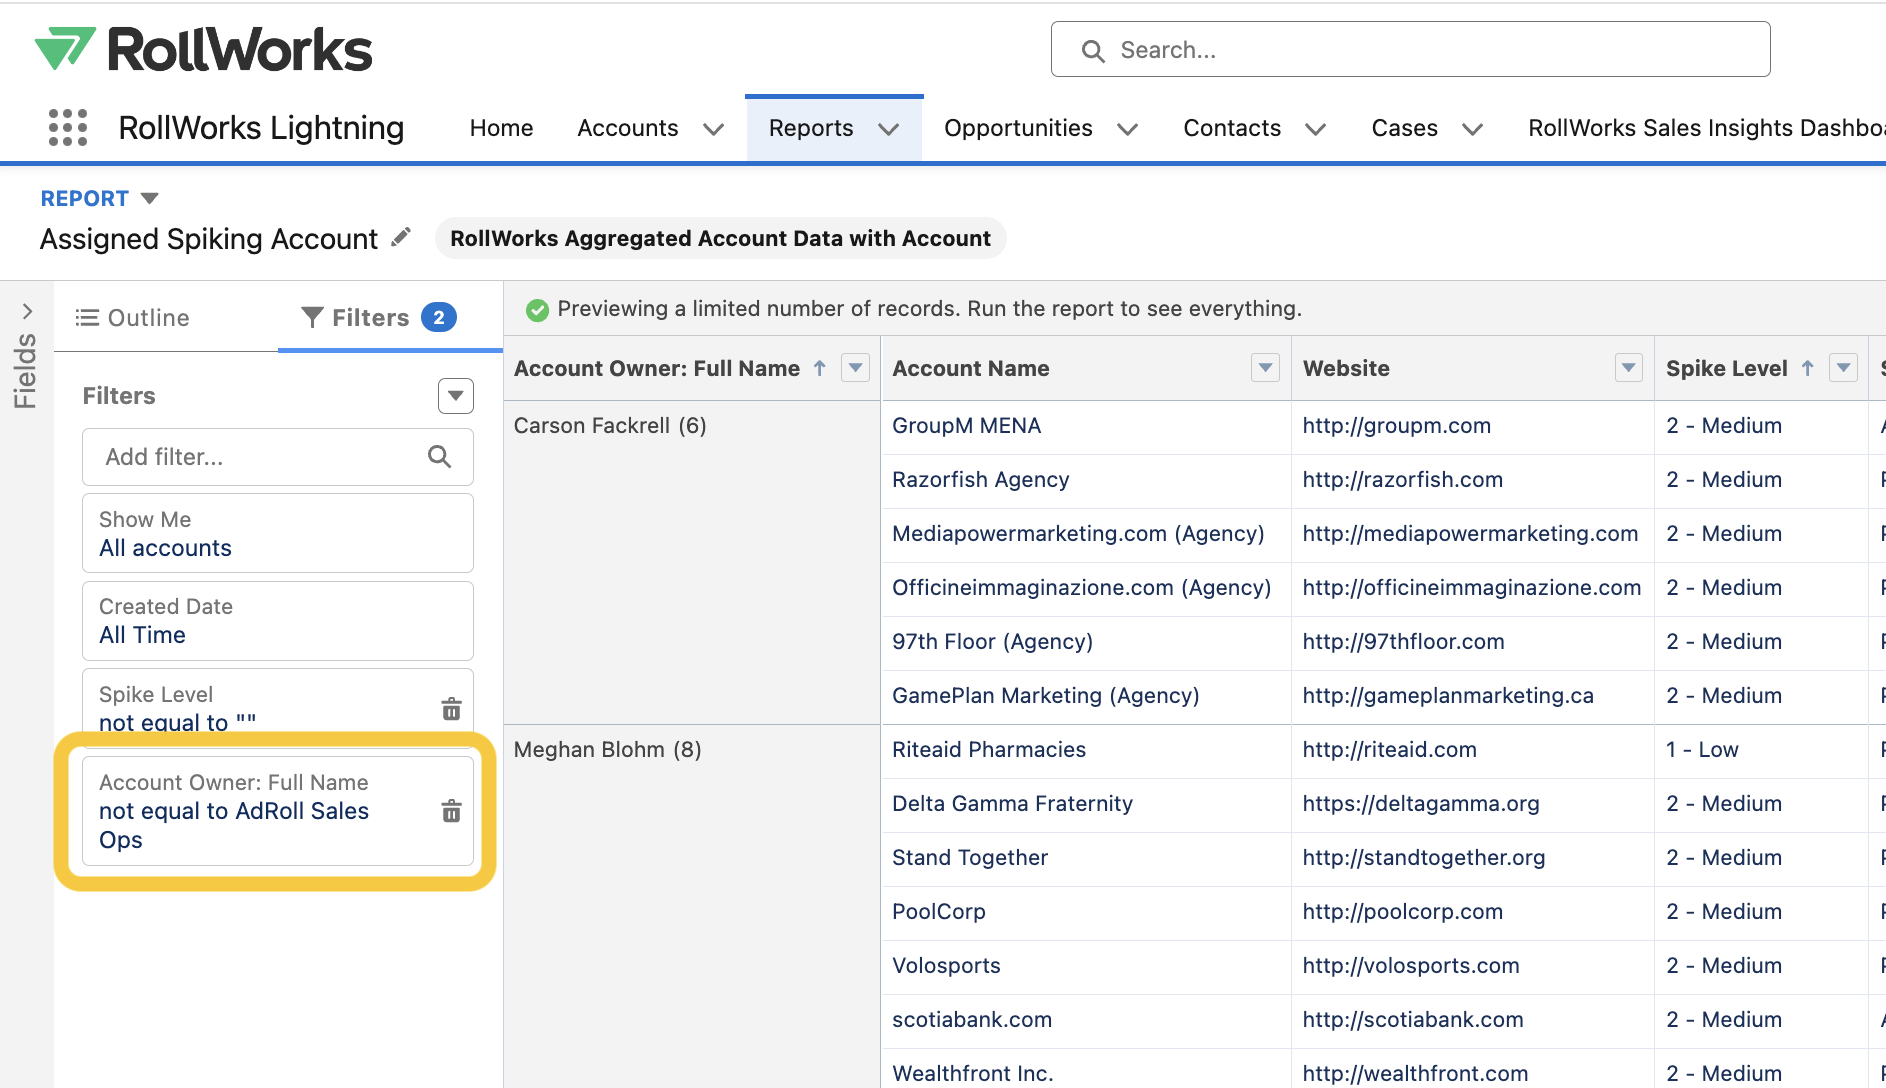Image resolution: width=1886 pixels, height=1088 pixels.
Task: Edit the Created Date All Time filter
Action: coord(277,621)
